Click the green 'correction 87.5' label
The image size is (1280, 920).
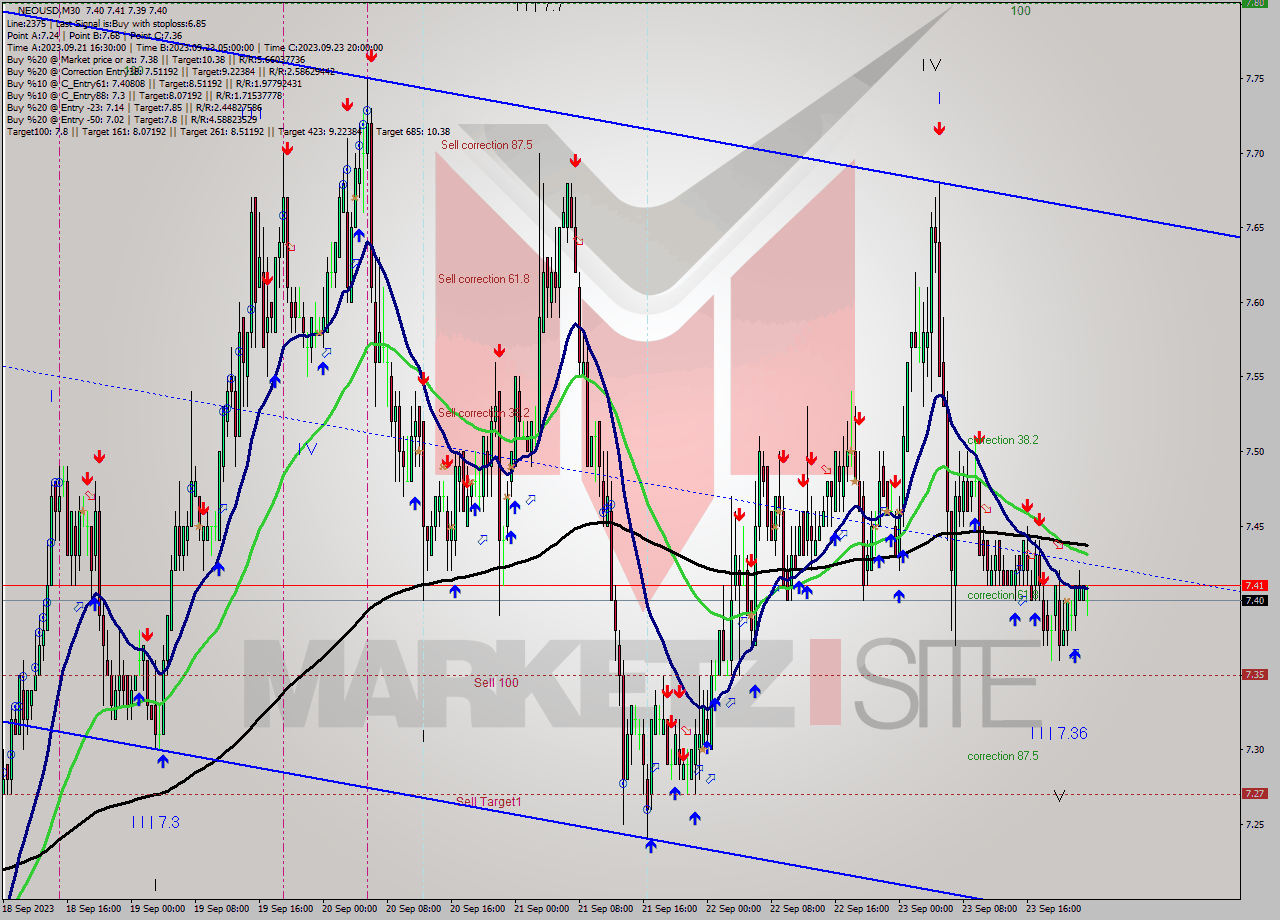[1003, 756]
